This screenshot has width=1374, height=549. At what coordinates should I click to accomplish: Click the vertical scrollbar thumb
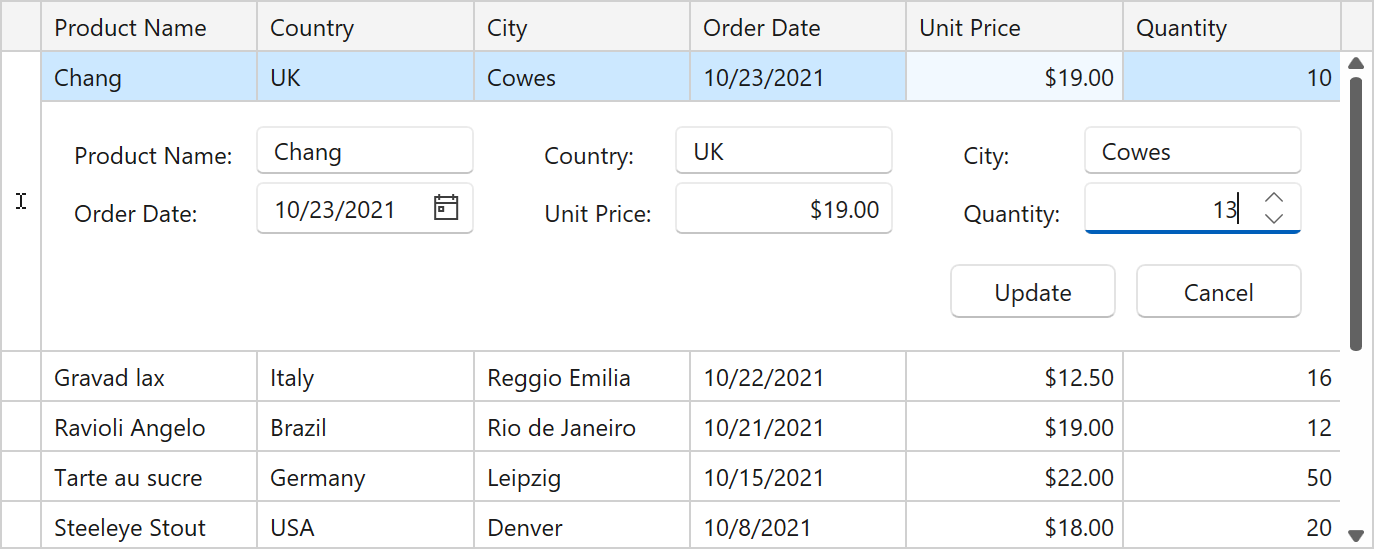click(x=1356, y=212)
